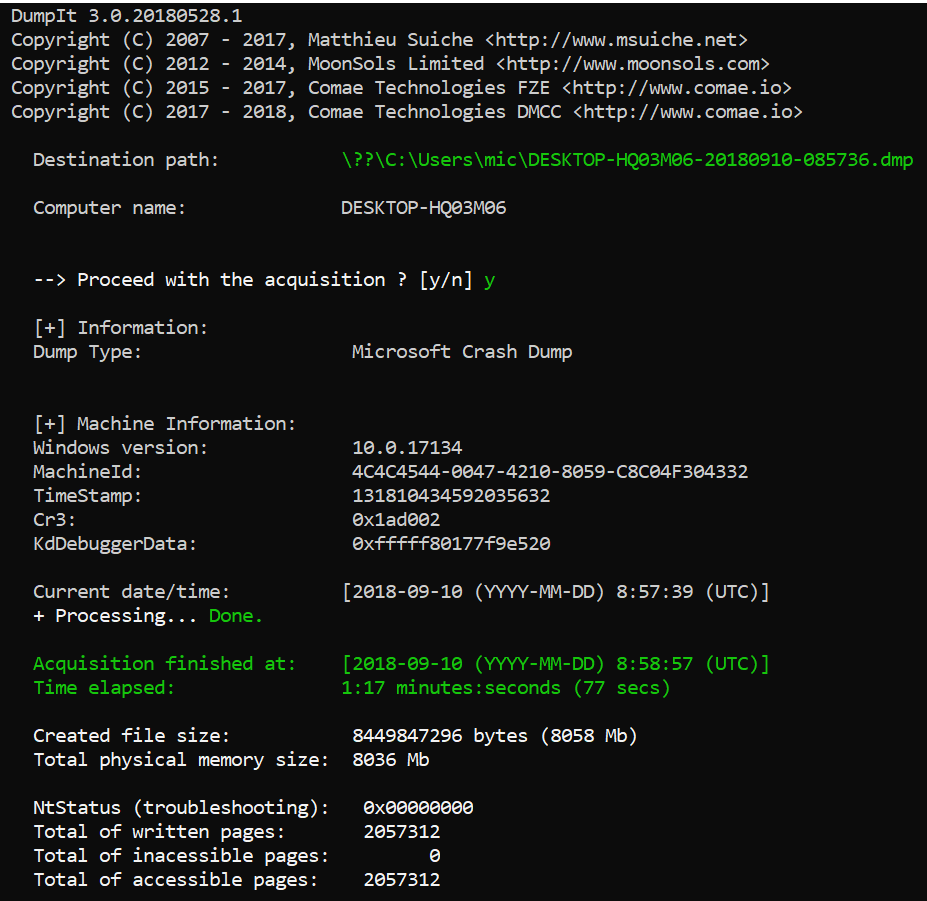Select Windows version value 10.0.17134
Screen dimensions: 927x901
[407, 448]
